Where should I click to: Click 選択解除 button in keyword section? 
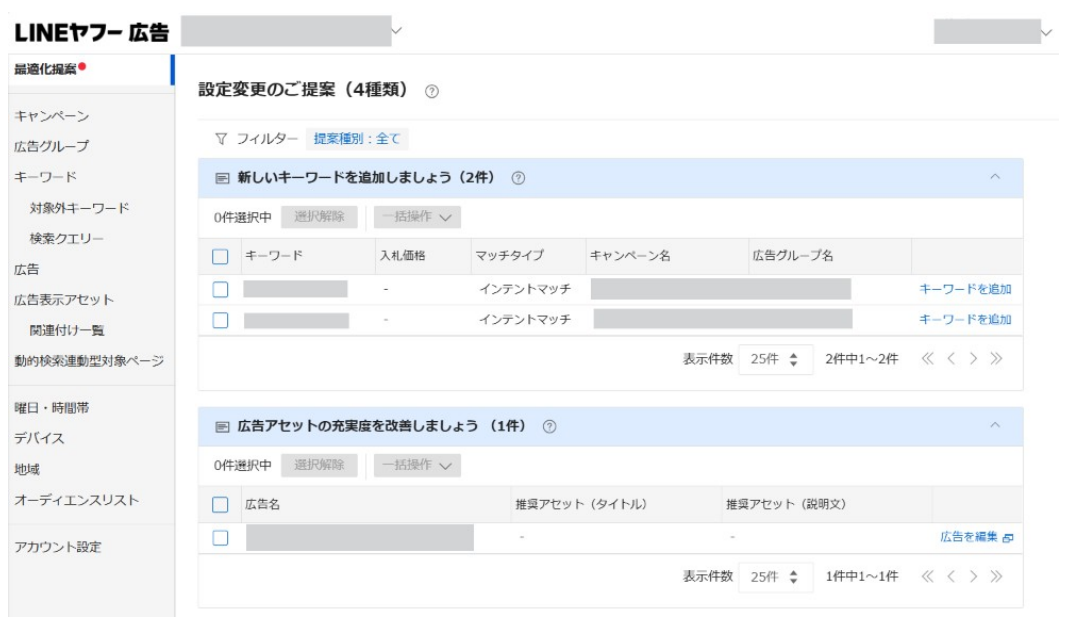click(x=319, y=217)
